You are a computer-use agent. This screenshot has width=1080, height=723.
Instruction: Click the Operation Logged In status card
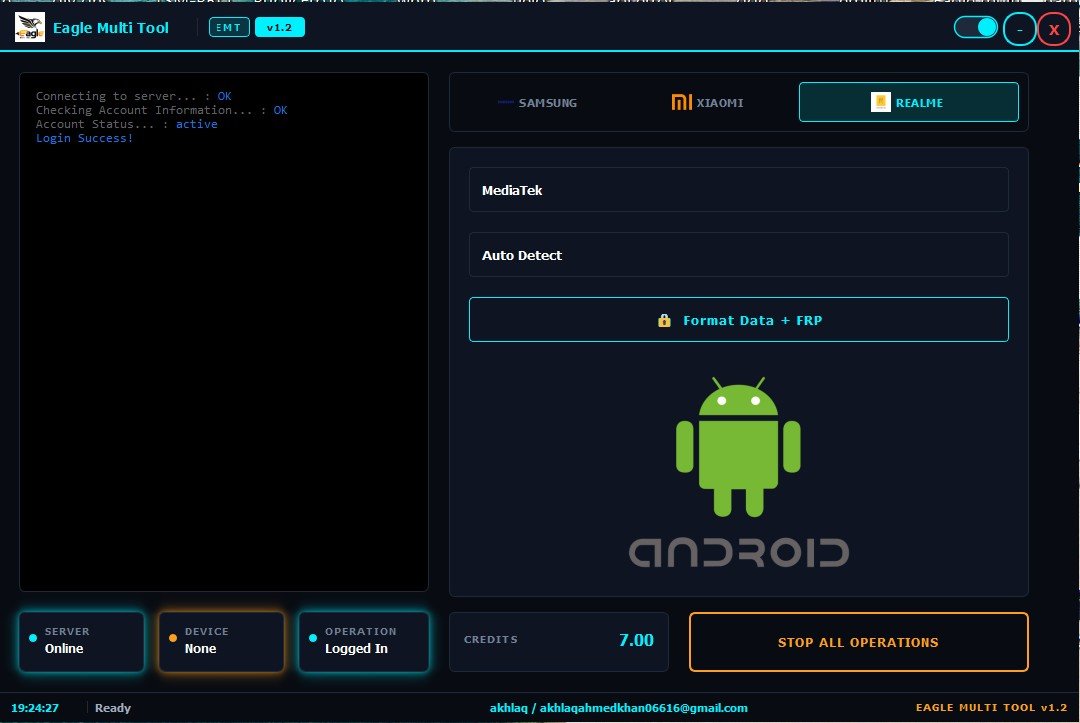[363, 641]
